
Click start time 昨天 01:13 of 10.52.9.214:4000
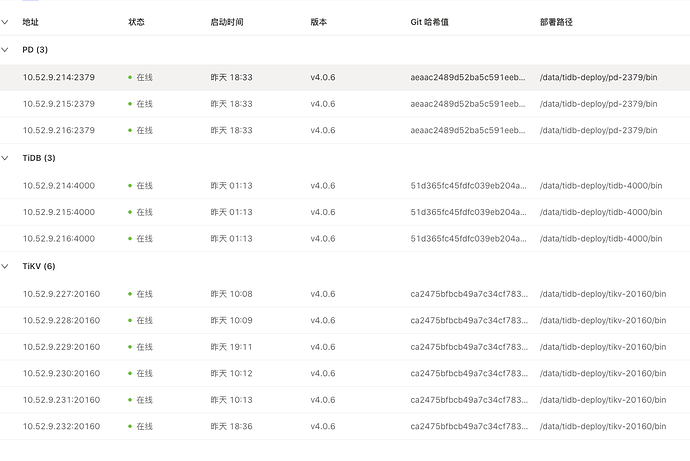pyautogui.click(x=231, y=186)
